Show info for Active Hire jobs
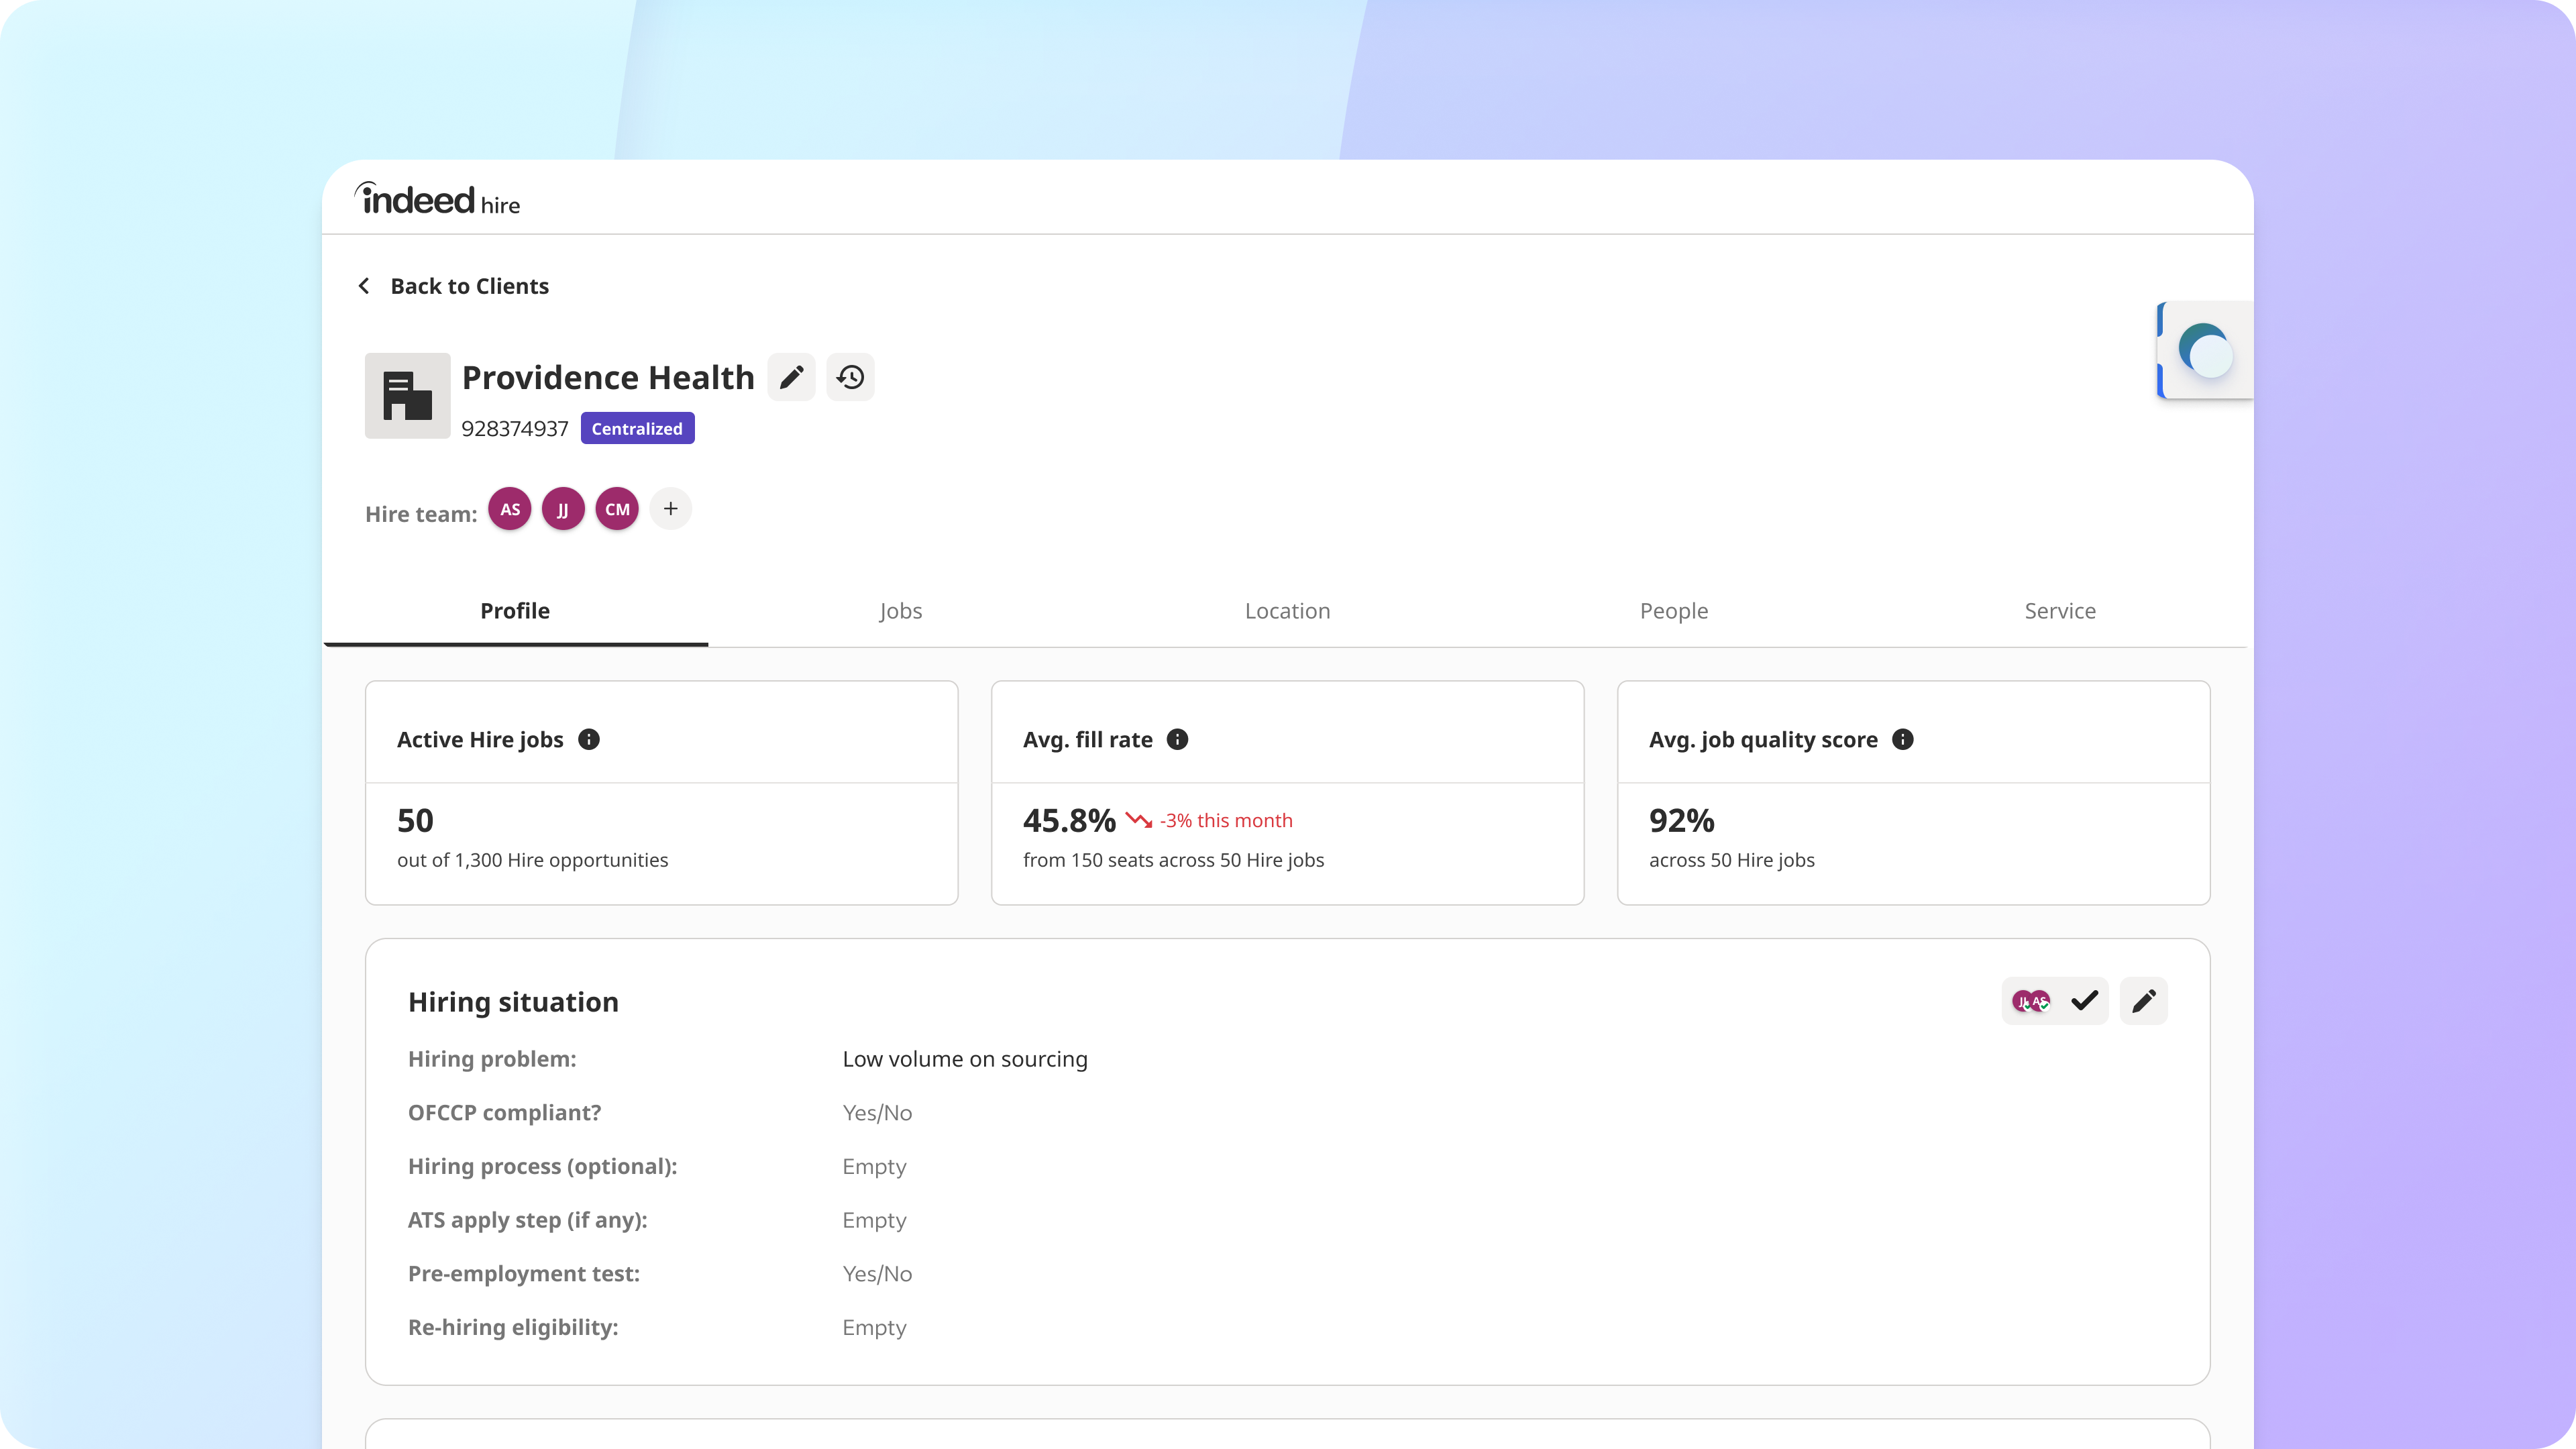Image resolution: width=2576 pixels, height=1449 pixels. (x=589, y=739)
